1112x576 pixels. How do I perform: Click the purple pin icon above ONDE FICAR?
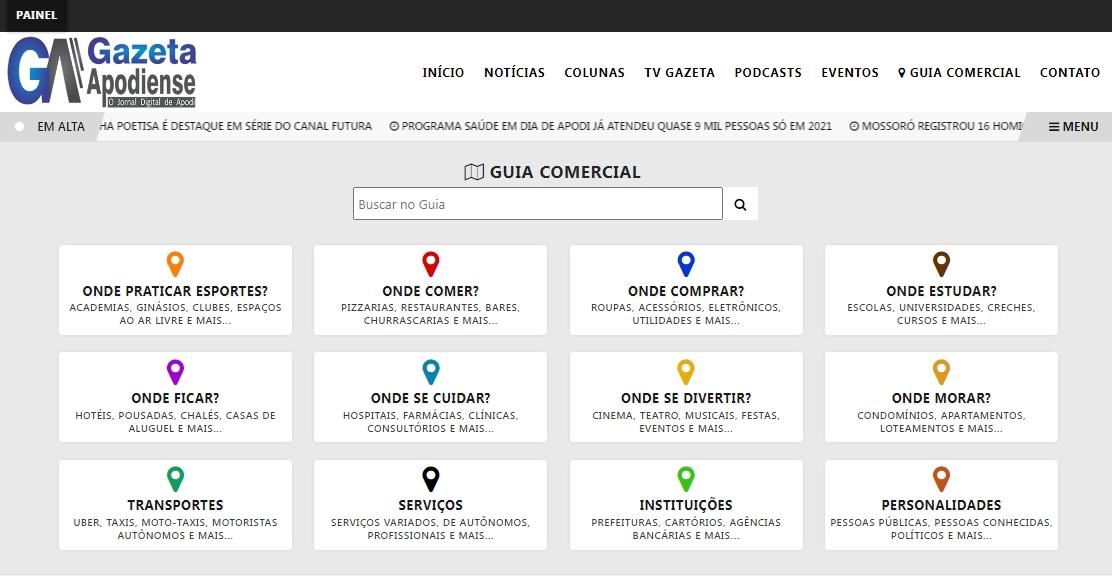[176, 370]
